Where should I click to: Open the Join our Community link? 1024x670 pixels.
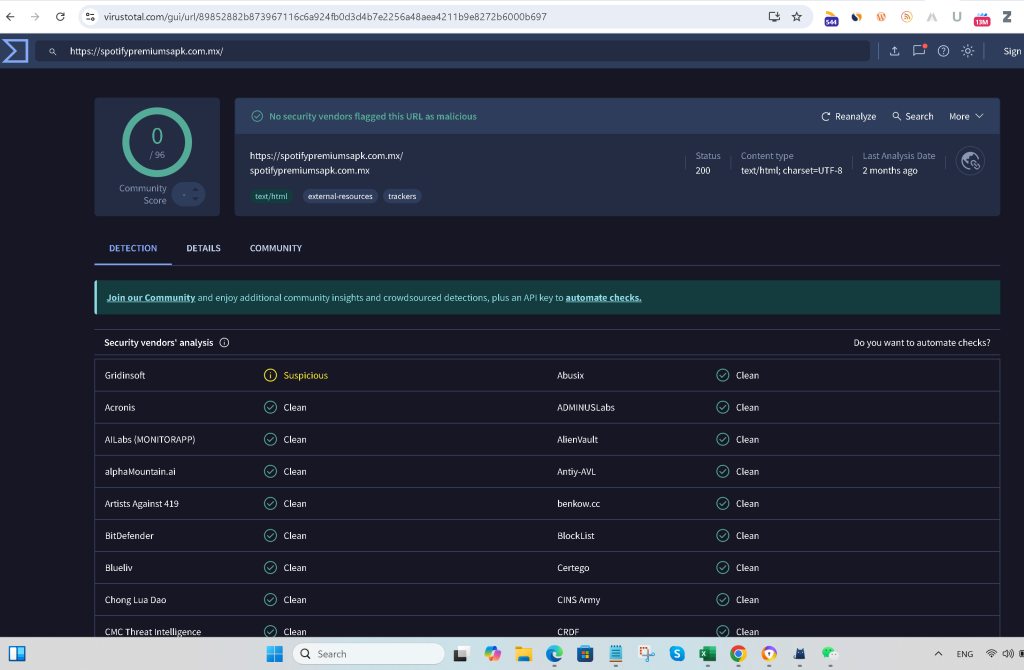[x=151, y=298]
